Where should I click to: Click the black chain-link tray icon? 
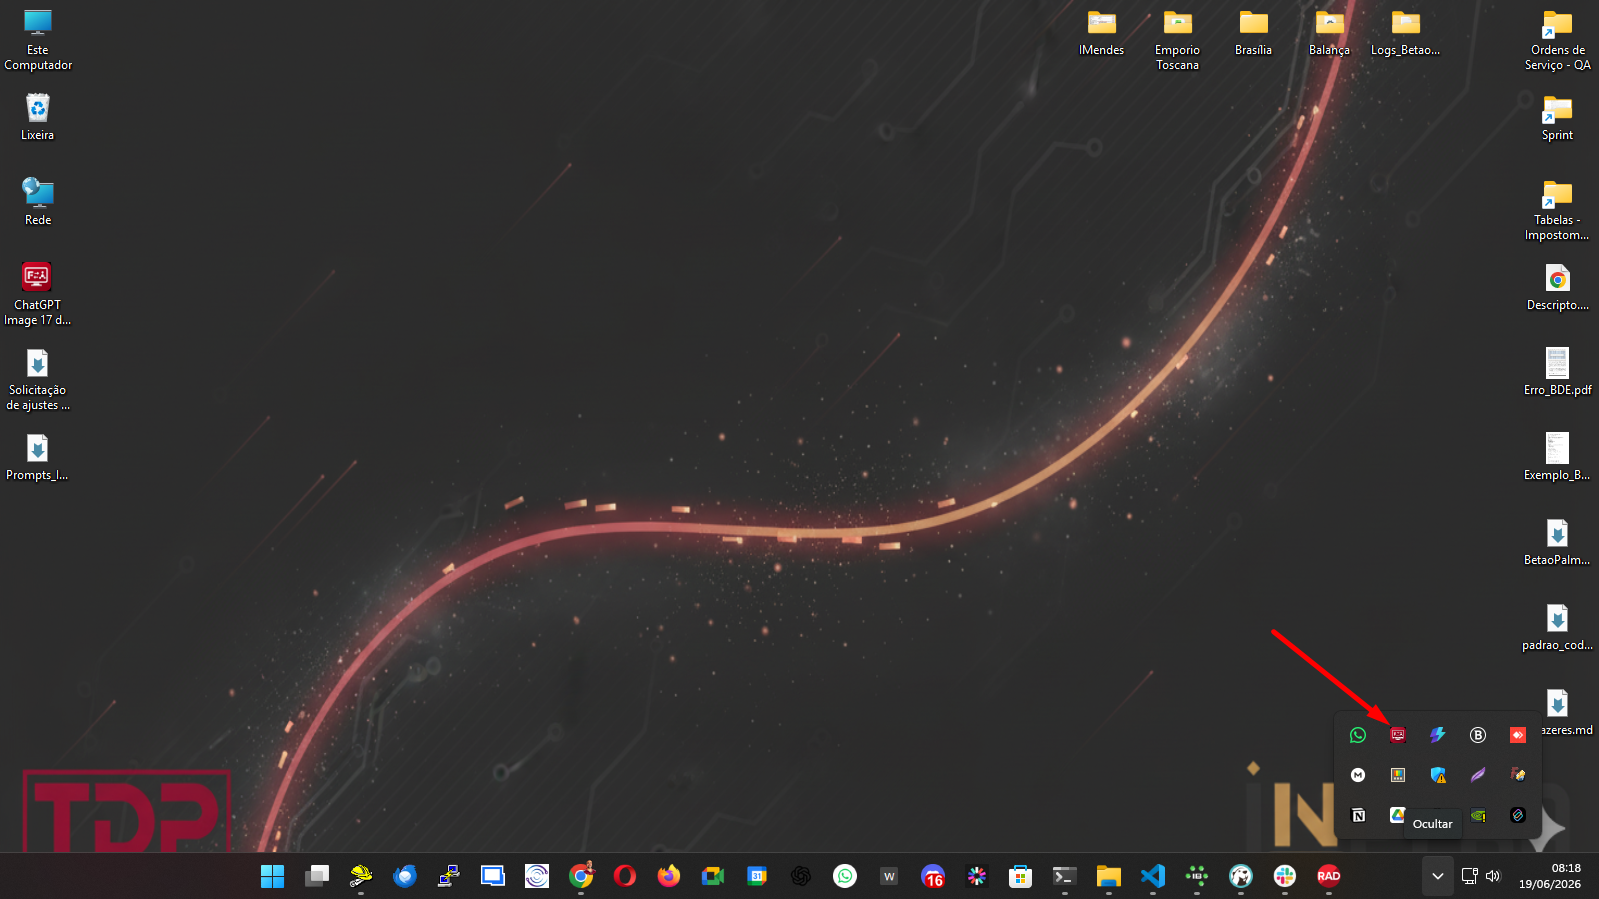pos(1518,815)
